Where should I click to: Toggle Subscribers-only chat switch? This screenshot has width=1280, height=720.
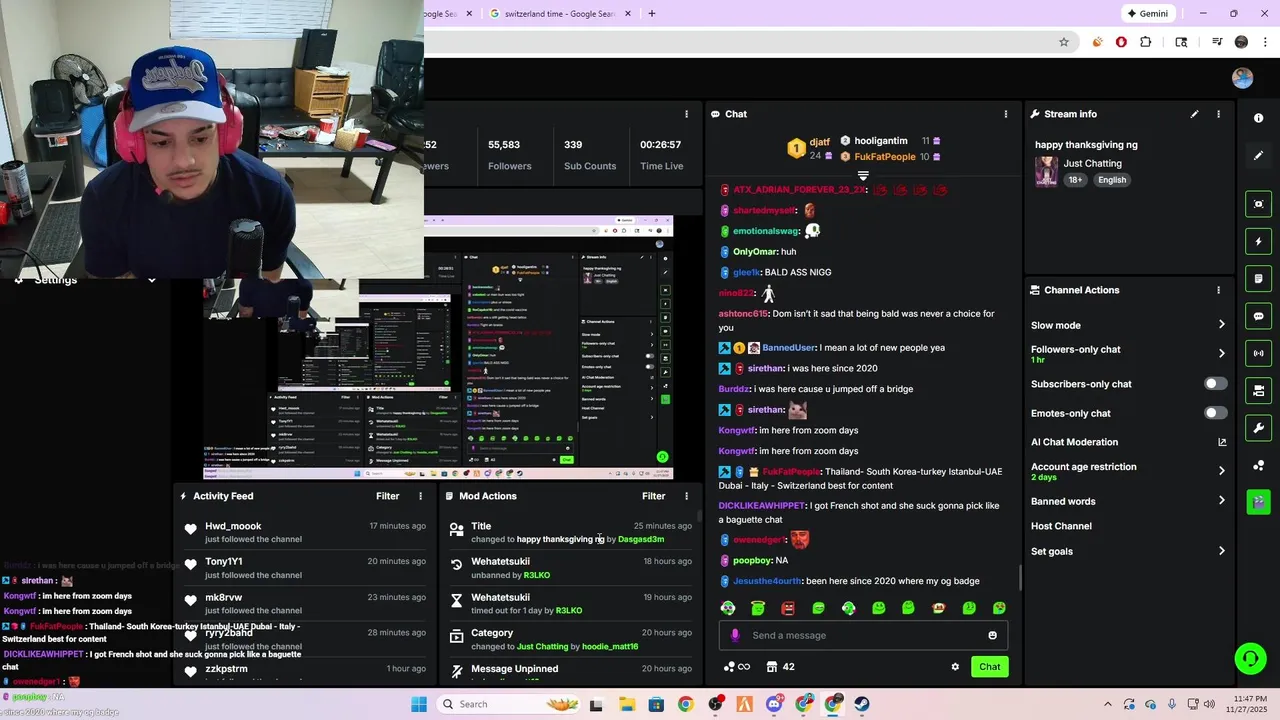pos(1215,384)
